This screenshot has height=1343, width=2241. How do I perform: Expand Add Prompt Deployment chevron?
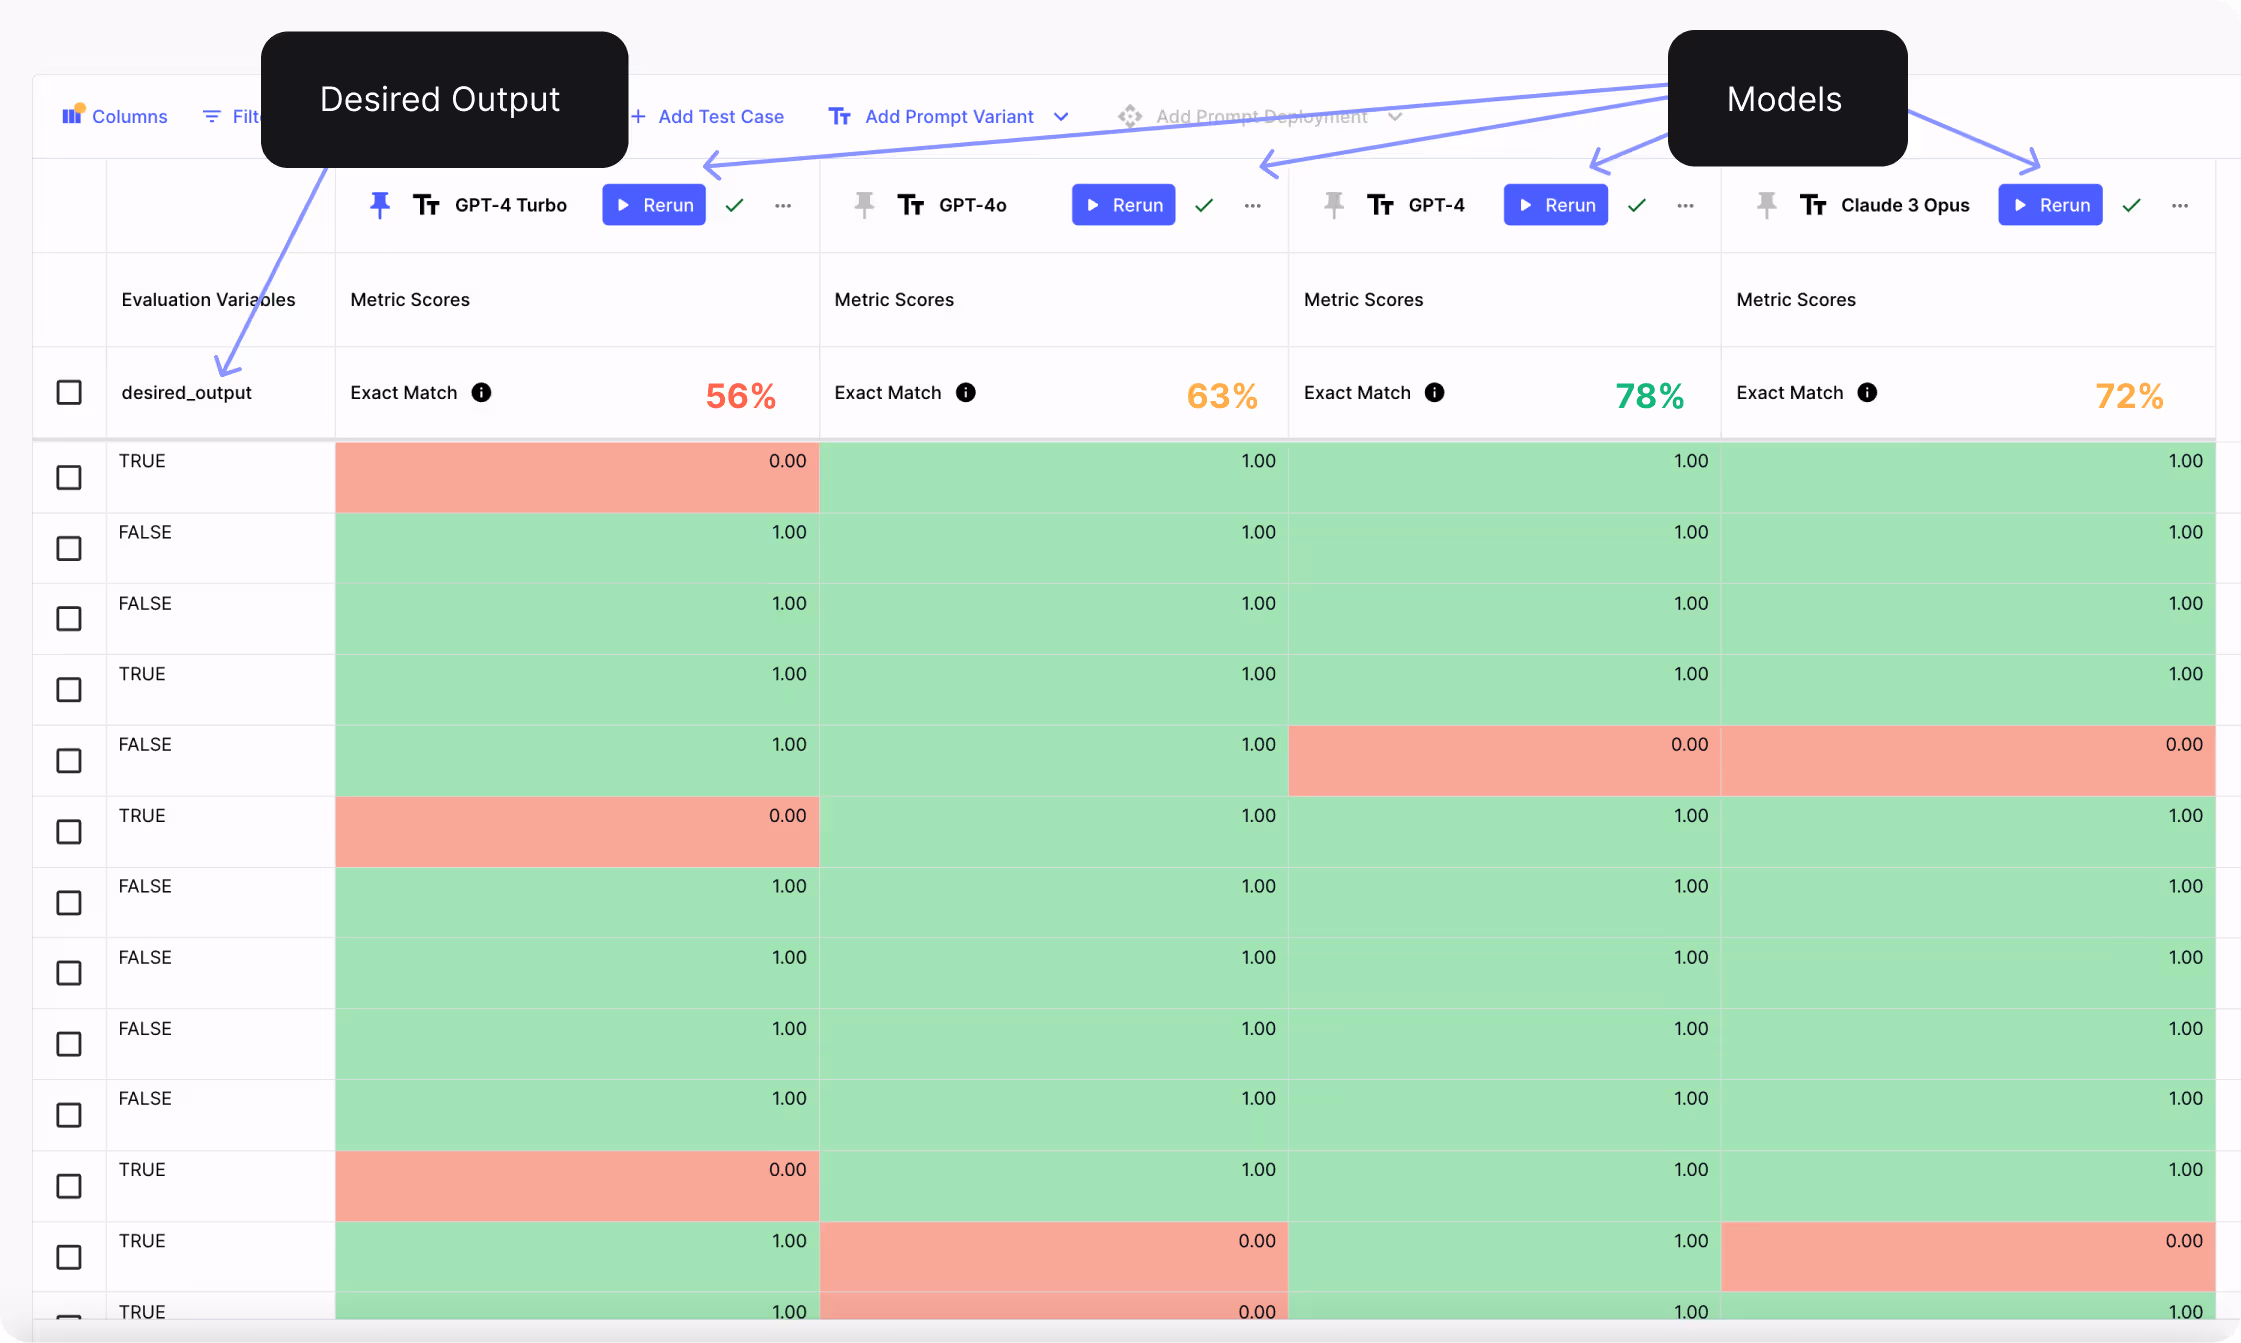pyautogui.click(x=1395, y=116)
